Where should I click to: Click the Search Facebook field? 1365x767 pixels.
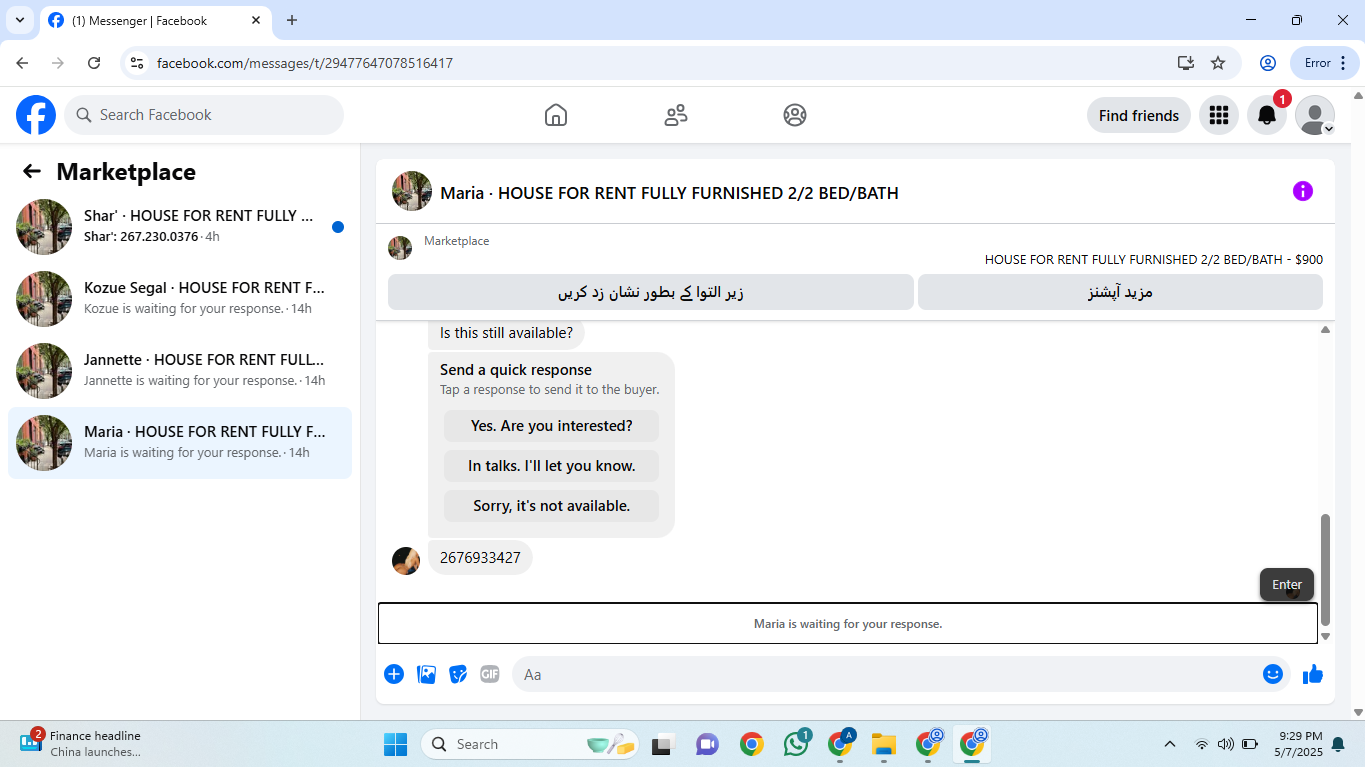(x=204, y=115)
